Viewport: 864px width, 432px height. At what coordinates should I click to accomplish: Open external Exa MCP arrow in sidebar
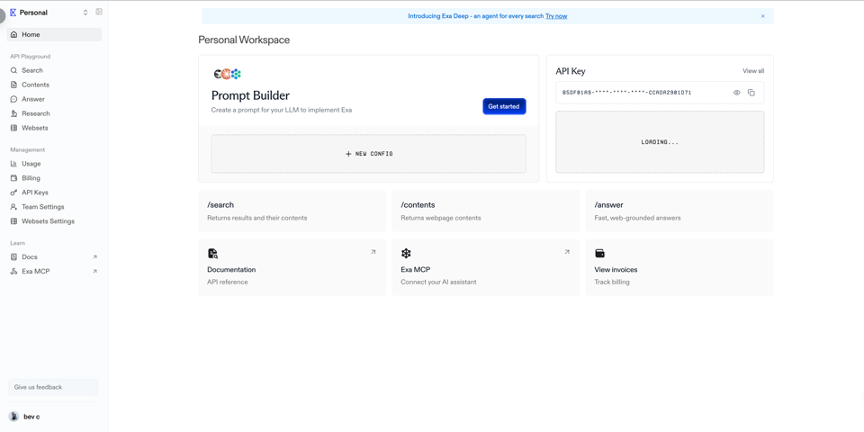tap(95, 271)
